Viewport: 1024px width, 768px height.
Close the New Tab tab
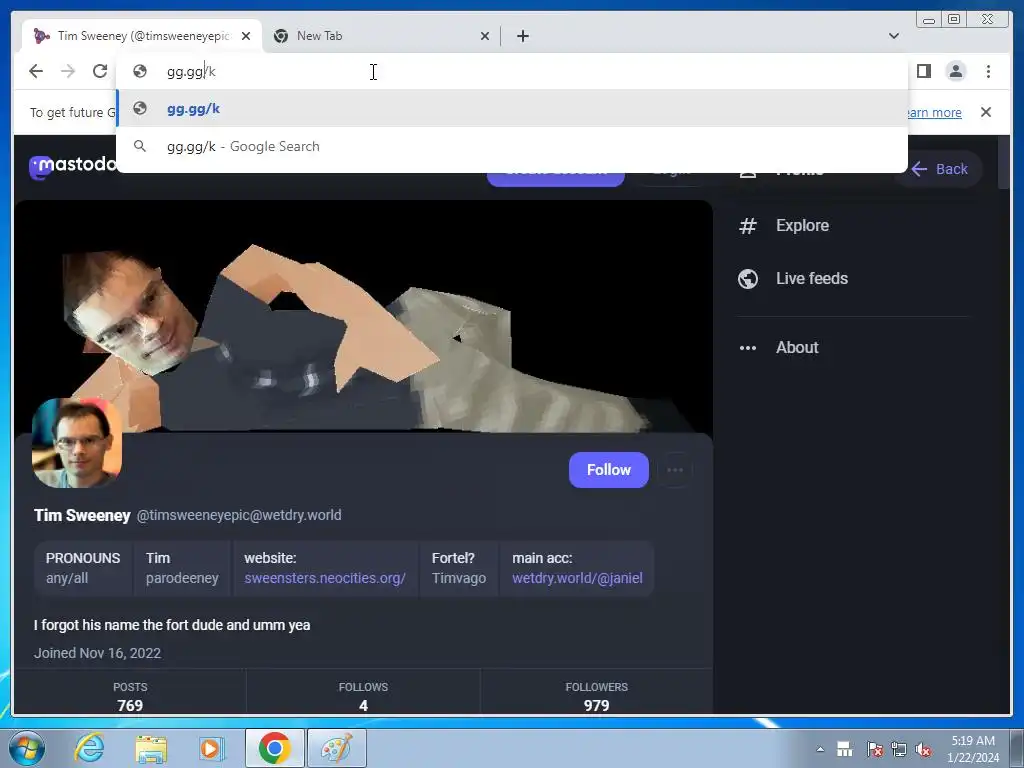coord(485,36)
